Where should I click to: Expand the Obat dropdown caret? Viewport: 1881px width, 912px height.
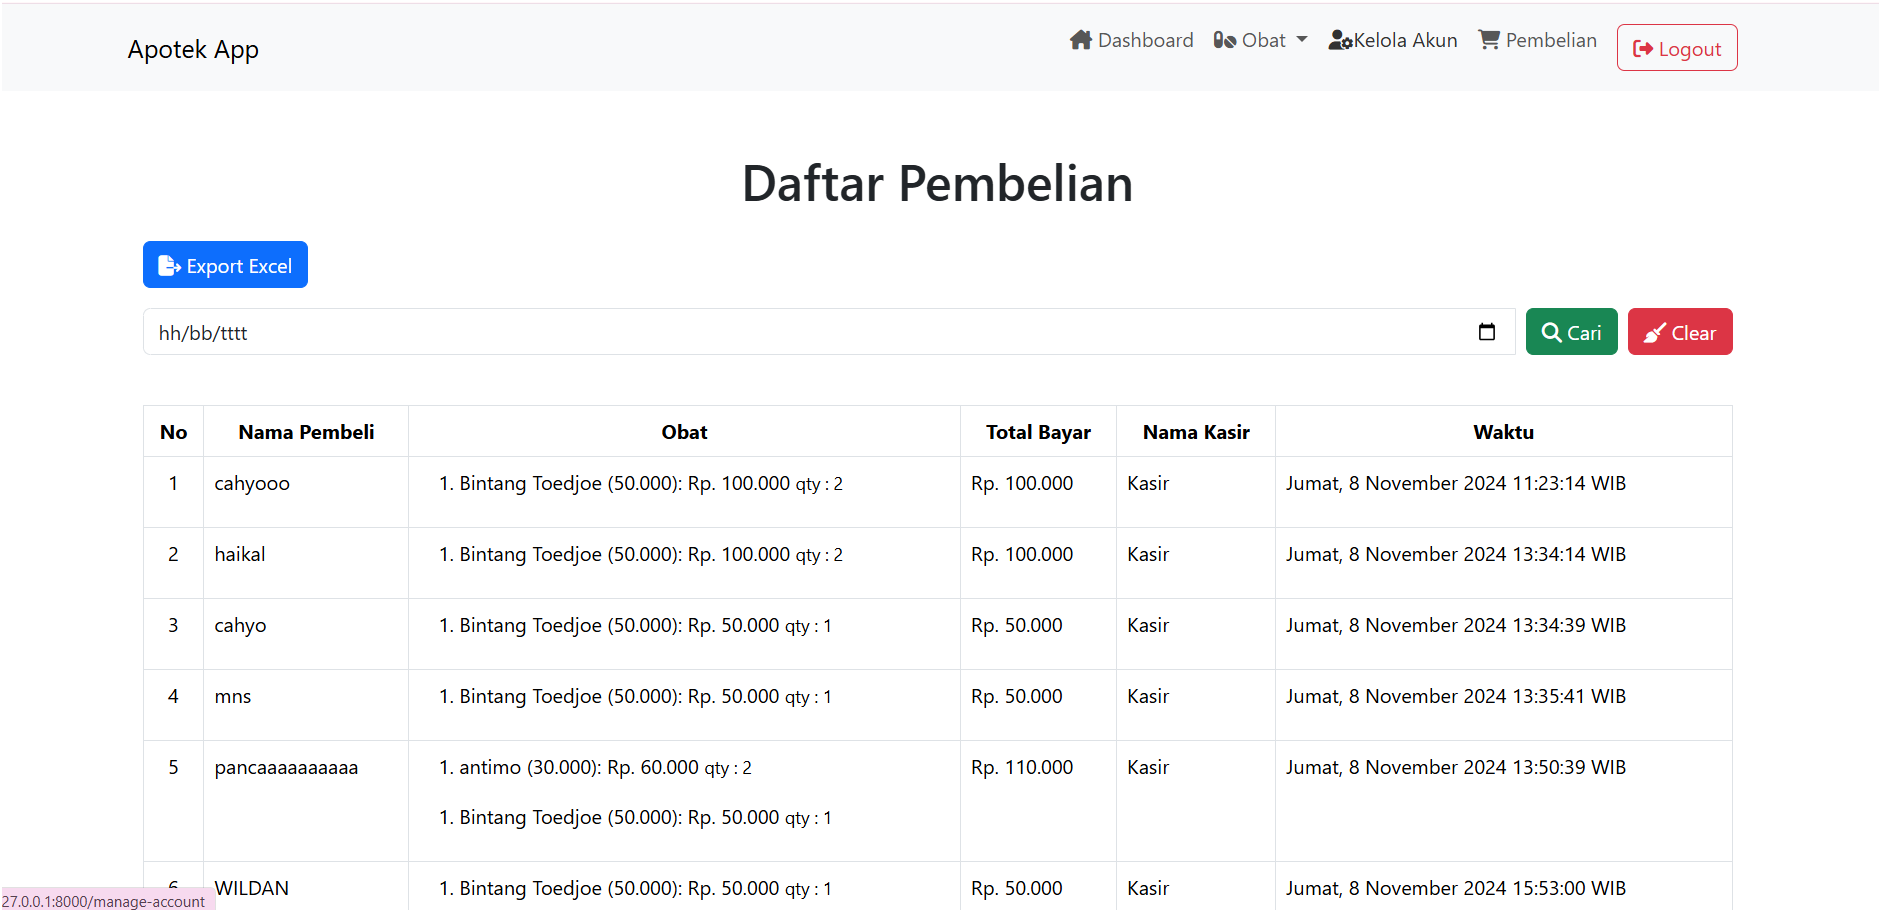[1302, 40]
